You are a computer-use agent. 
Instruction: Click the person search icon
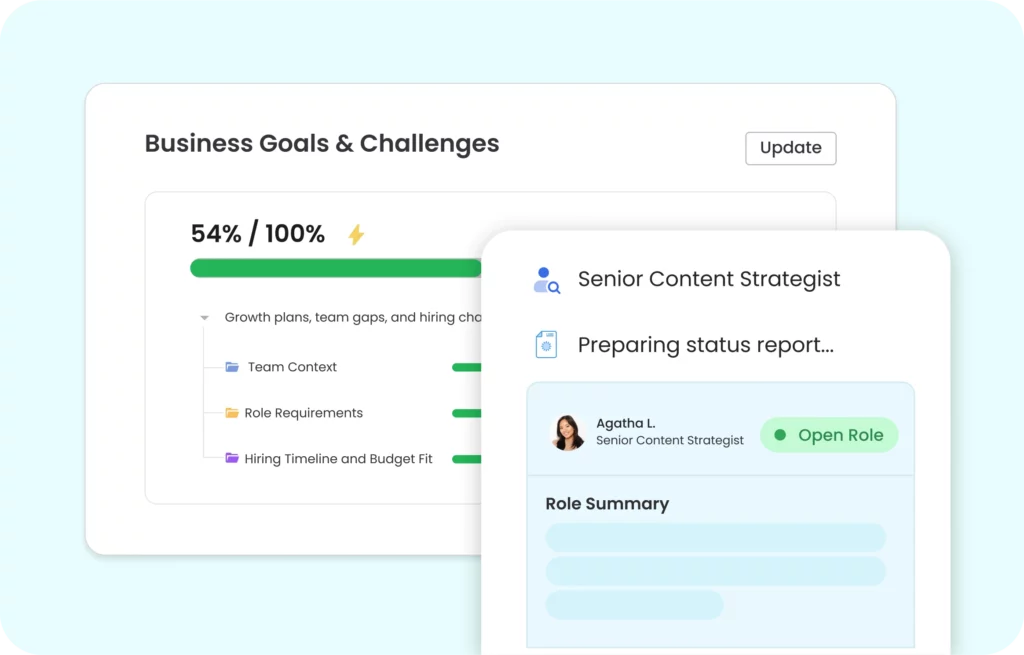[546, 280]
